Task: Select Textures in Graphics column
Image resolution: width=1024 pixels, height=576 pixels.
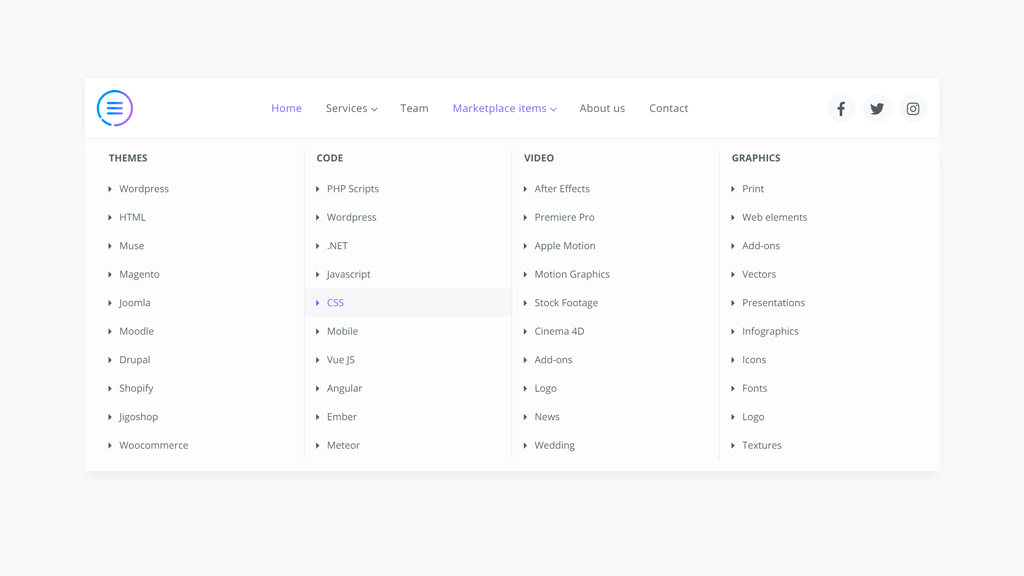Action: click(x=762, y=446)
